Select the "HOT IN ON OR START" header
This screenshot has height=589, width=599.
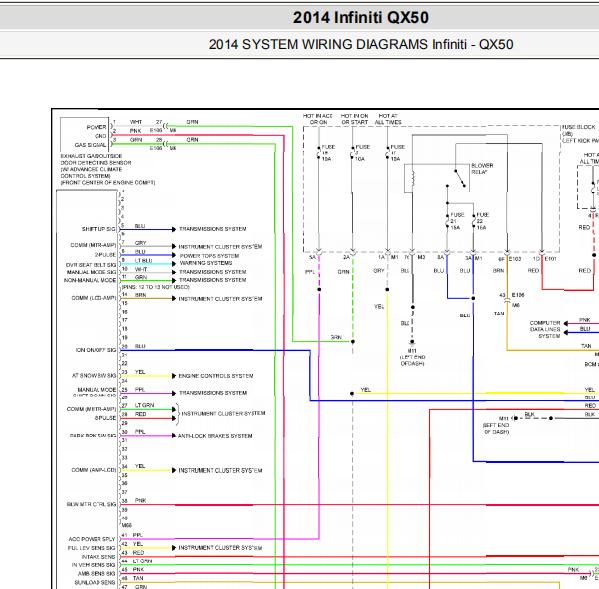355,119
